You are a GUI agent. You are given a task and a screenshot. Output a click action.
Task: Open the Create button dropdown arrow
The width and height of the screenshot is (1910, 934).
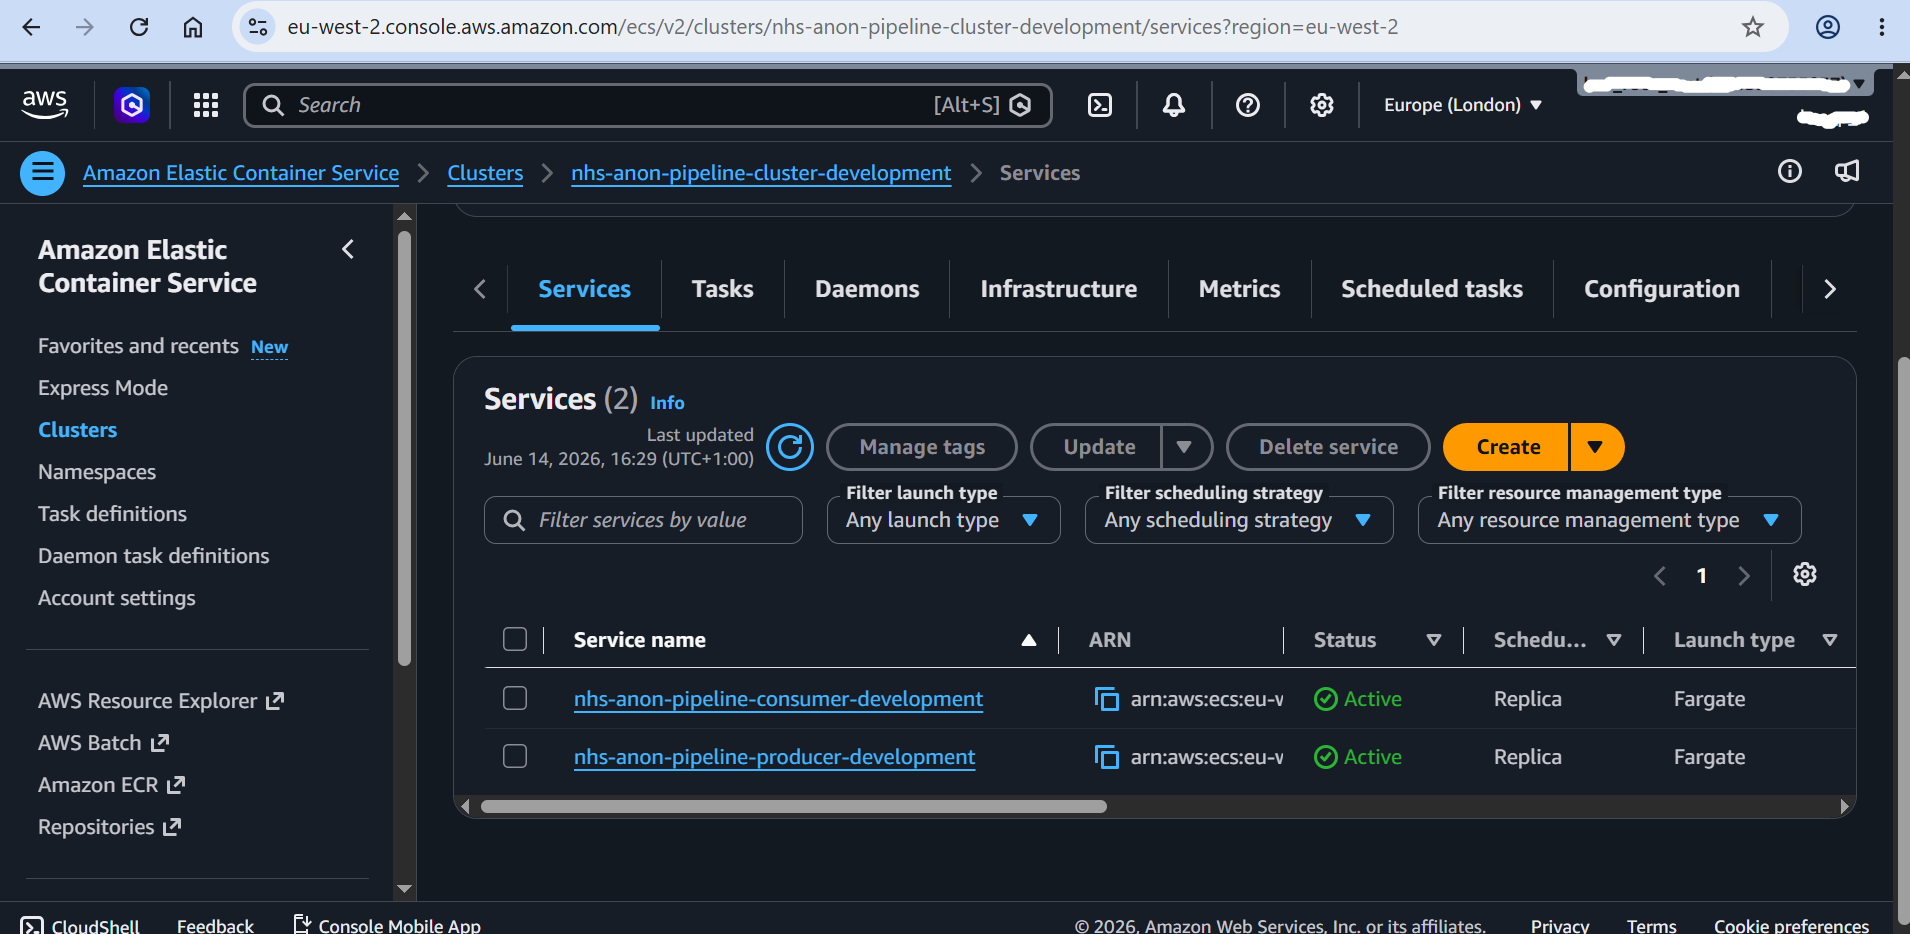pyautogui.click(x=1596, y=447)
